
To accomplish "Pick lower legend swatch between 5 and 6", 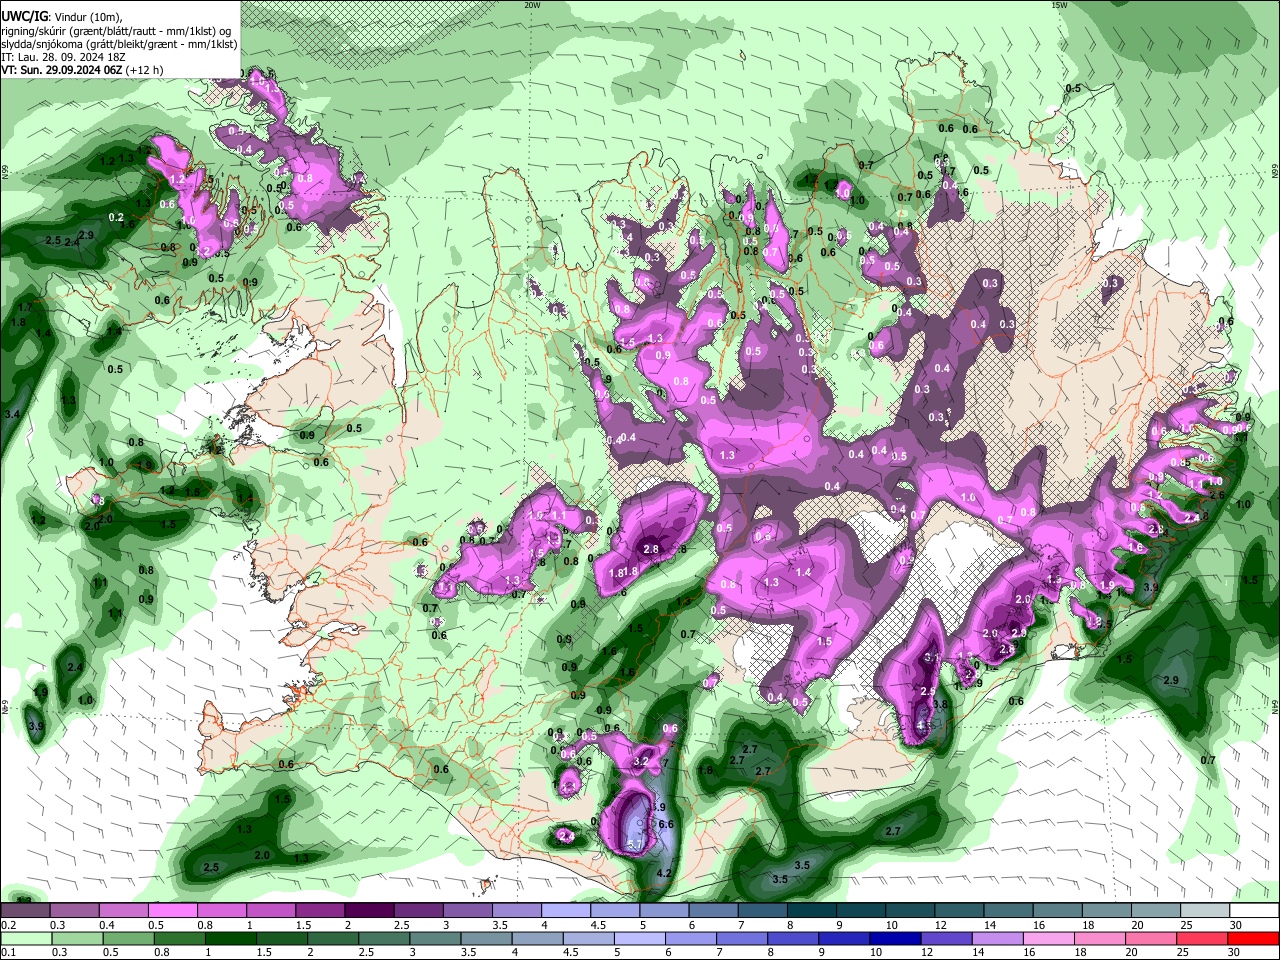I will [641, 939].
